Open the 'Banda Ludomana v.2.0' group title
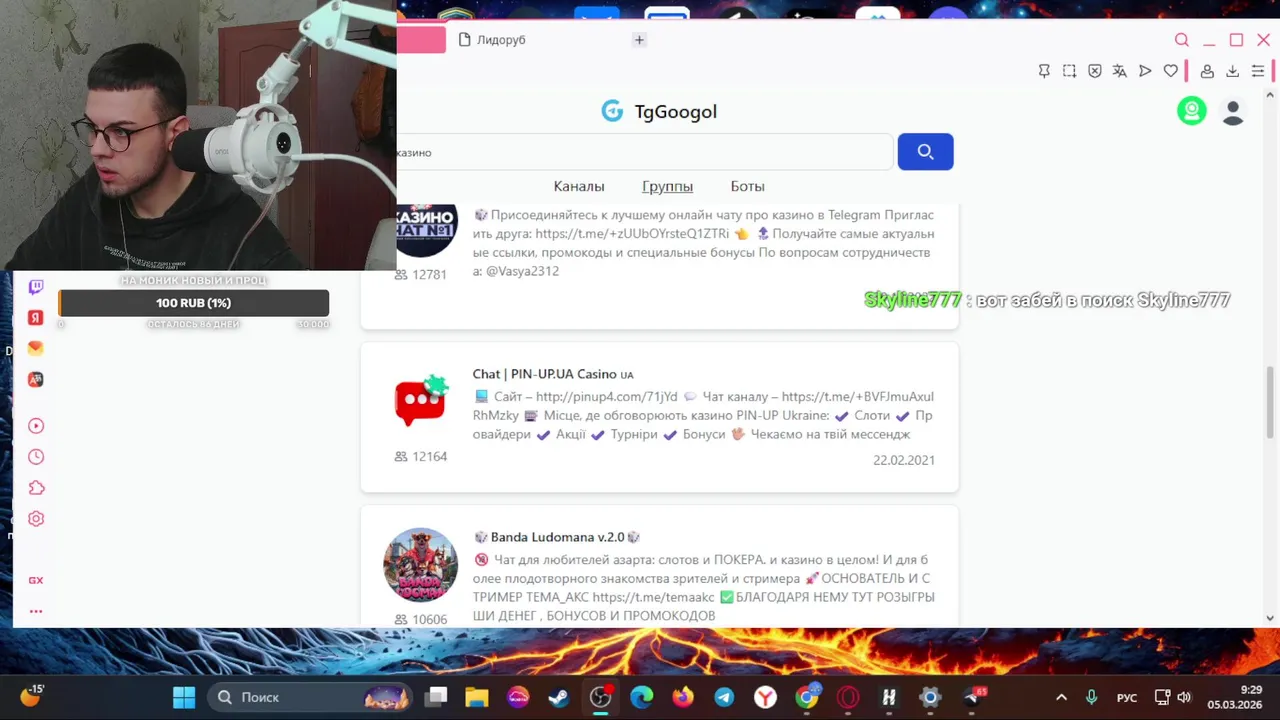 (556, 537)
